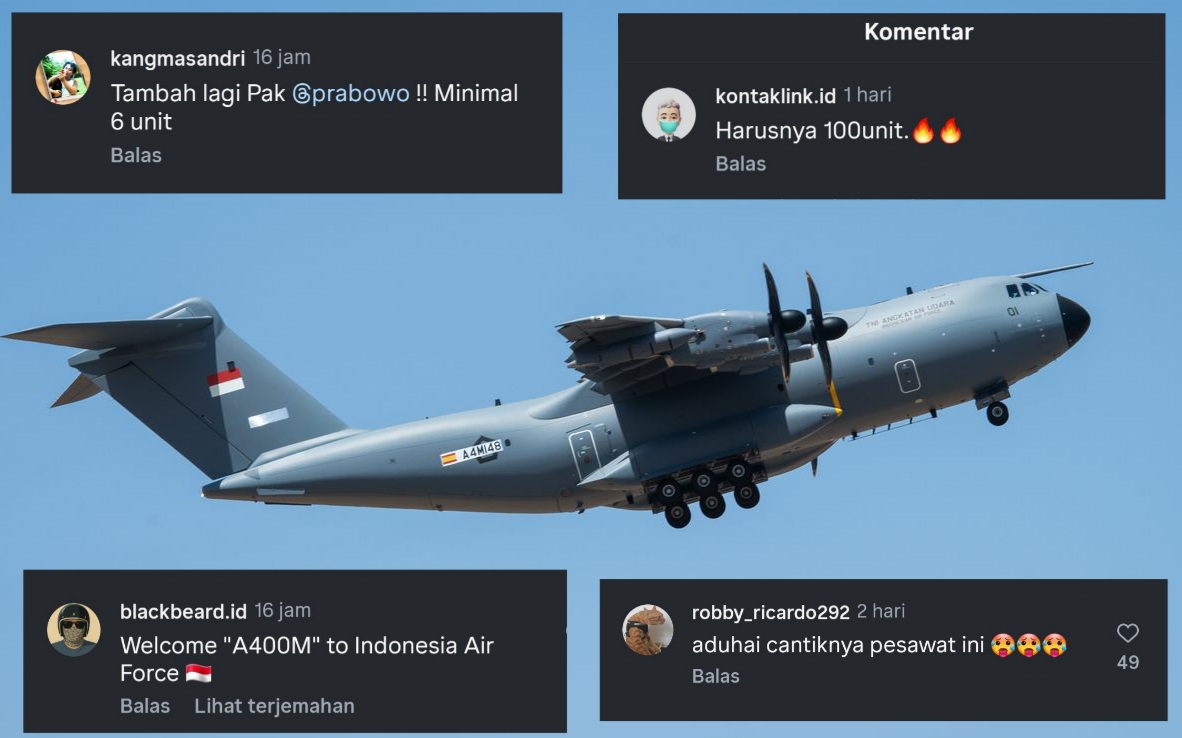Click the Komentar header title
The width and height of the screenshot is (1182, 738).
[918, 32]
